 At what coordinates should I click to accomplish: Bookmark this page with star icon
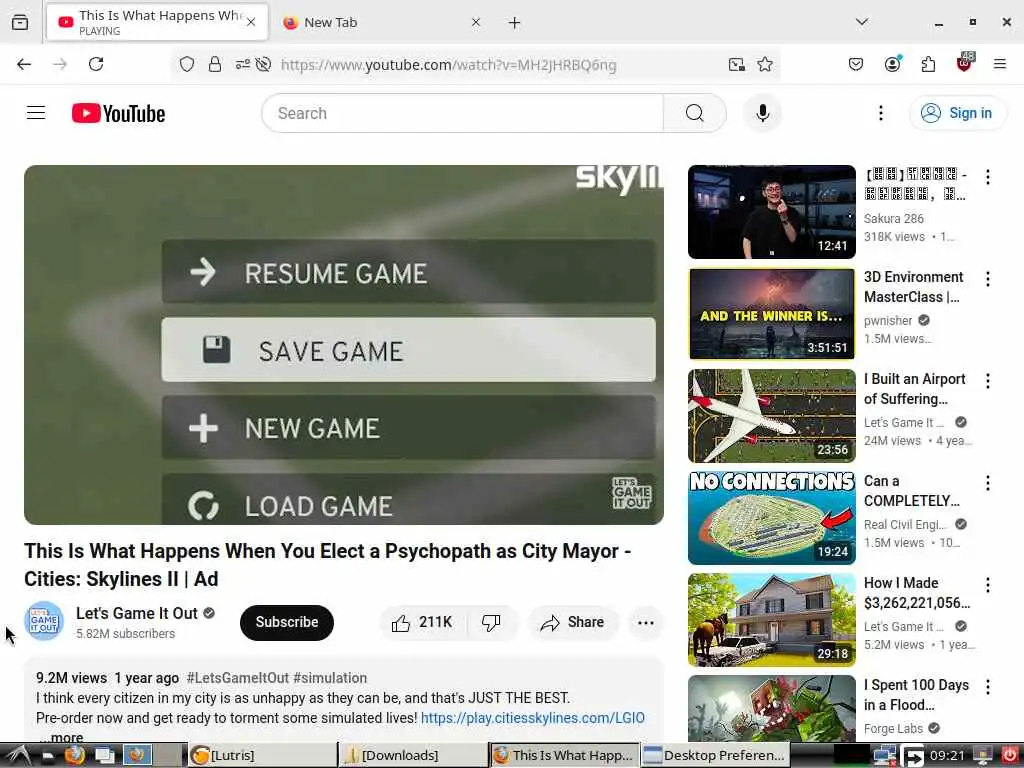(x=765, y=64)
